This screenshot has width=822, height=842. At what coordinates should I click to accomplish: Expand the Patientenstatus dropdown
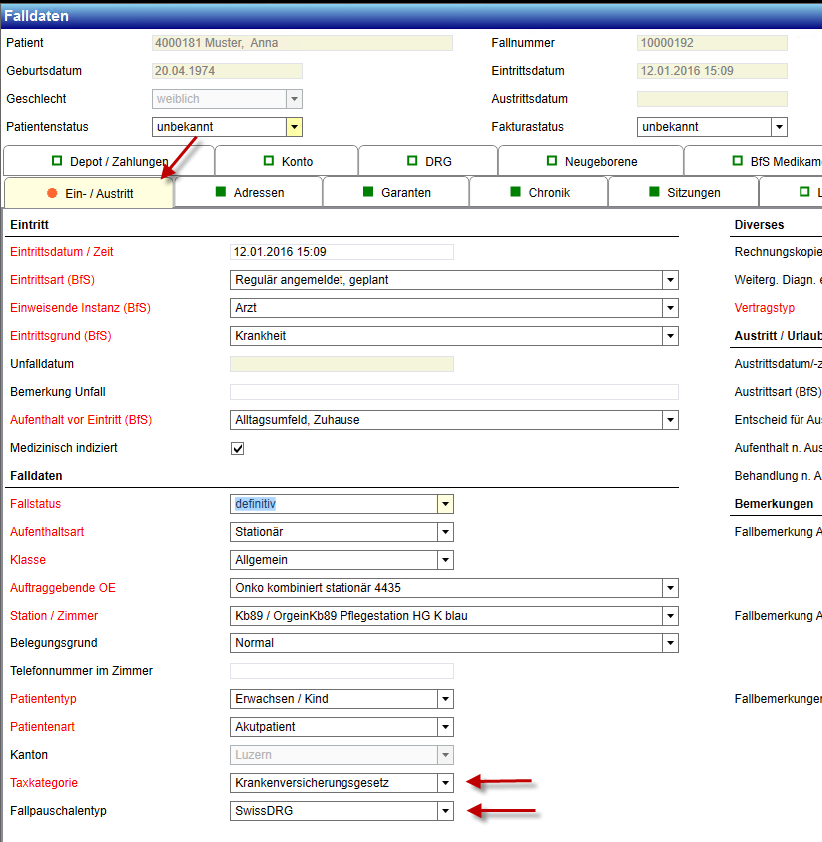tap(294, 127)
